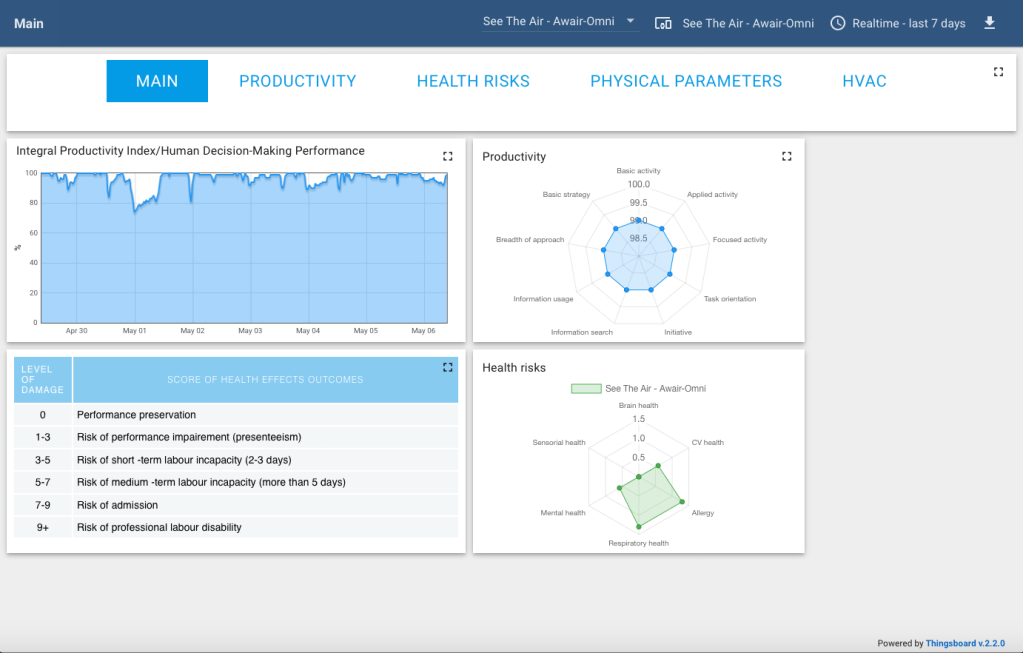The image size is (1023, 653).
Task: Maximize the Productivity radar widget
Action: pyautogui.click(x=786, y=156)
